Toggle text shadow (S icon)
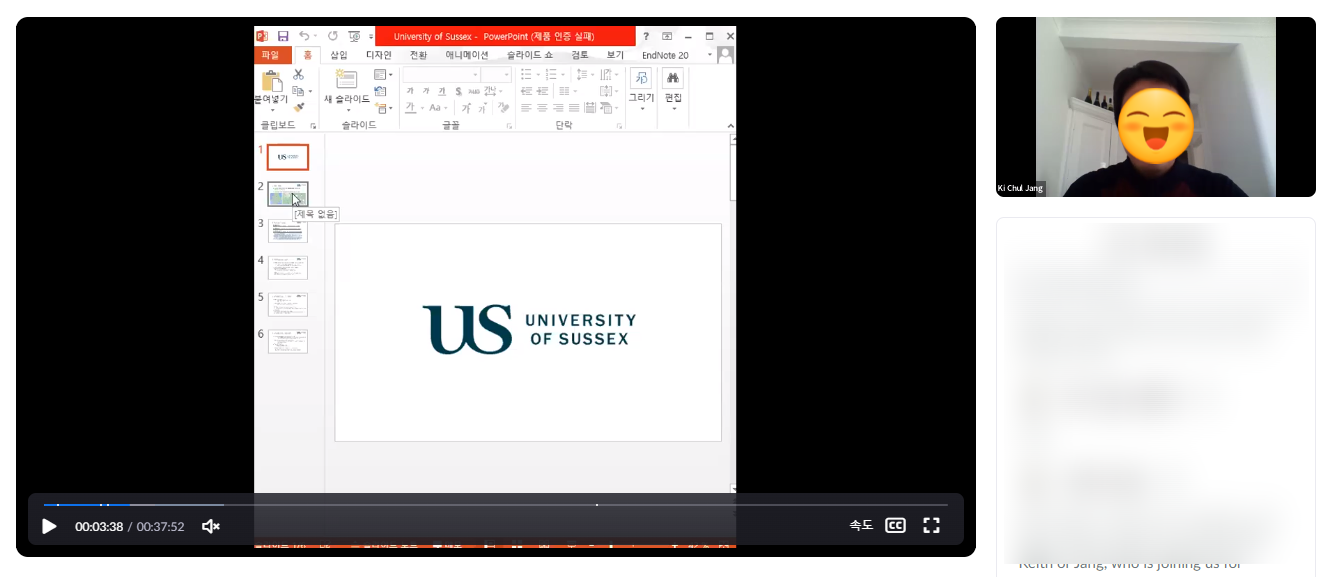This screenshot has width=1336, height=577. click(x=458, y=91)
